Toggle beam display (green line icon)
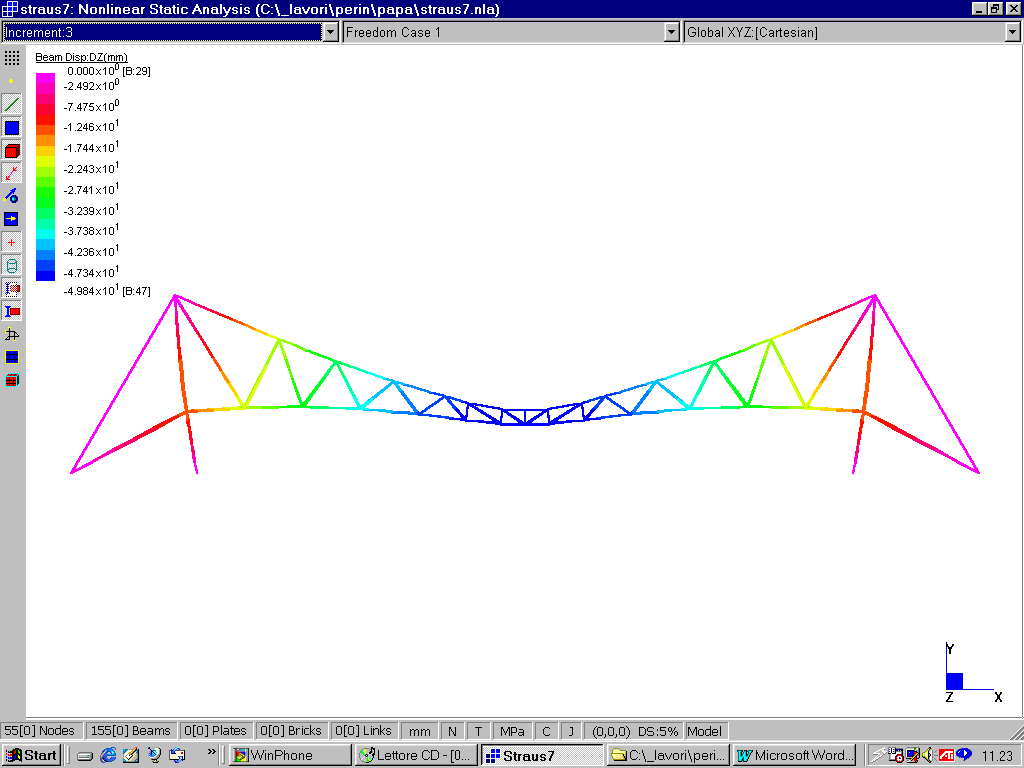Screen dimensions: 1024x768 pyautogui.click(x=12, y=104)
